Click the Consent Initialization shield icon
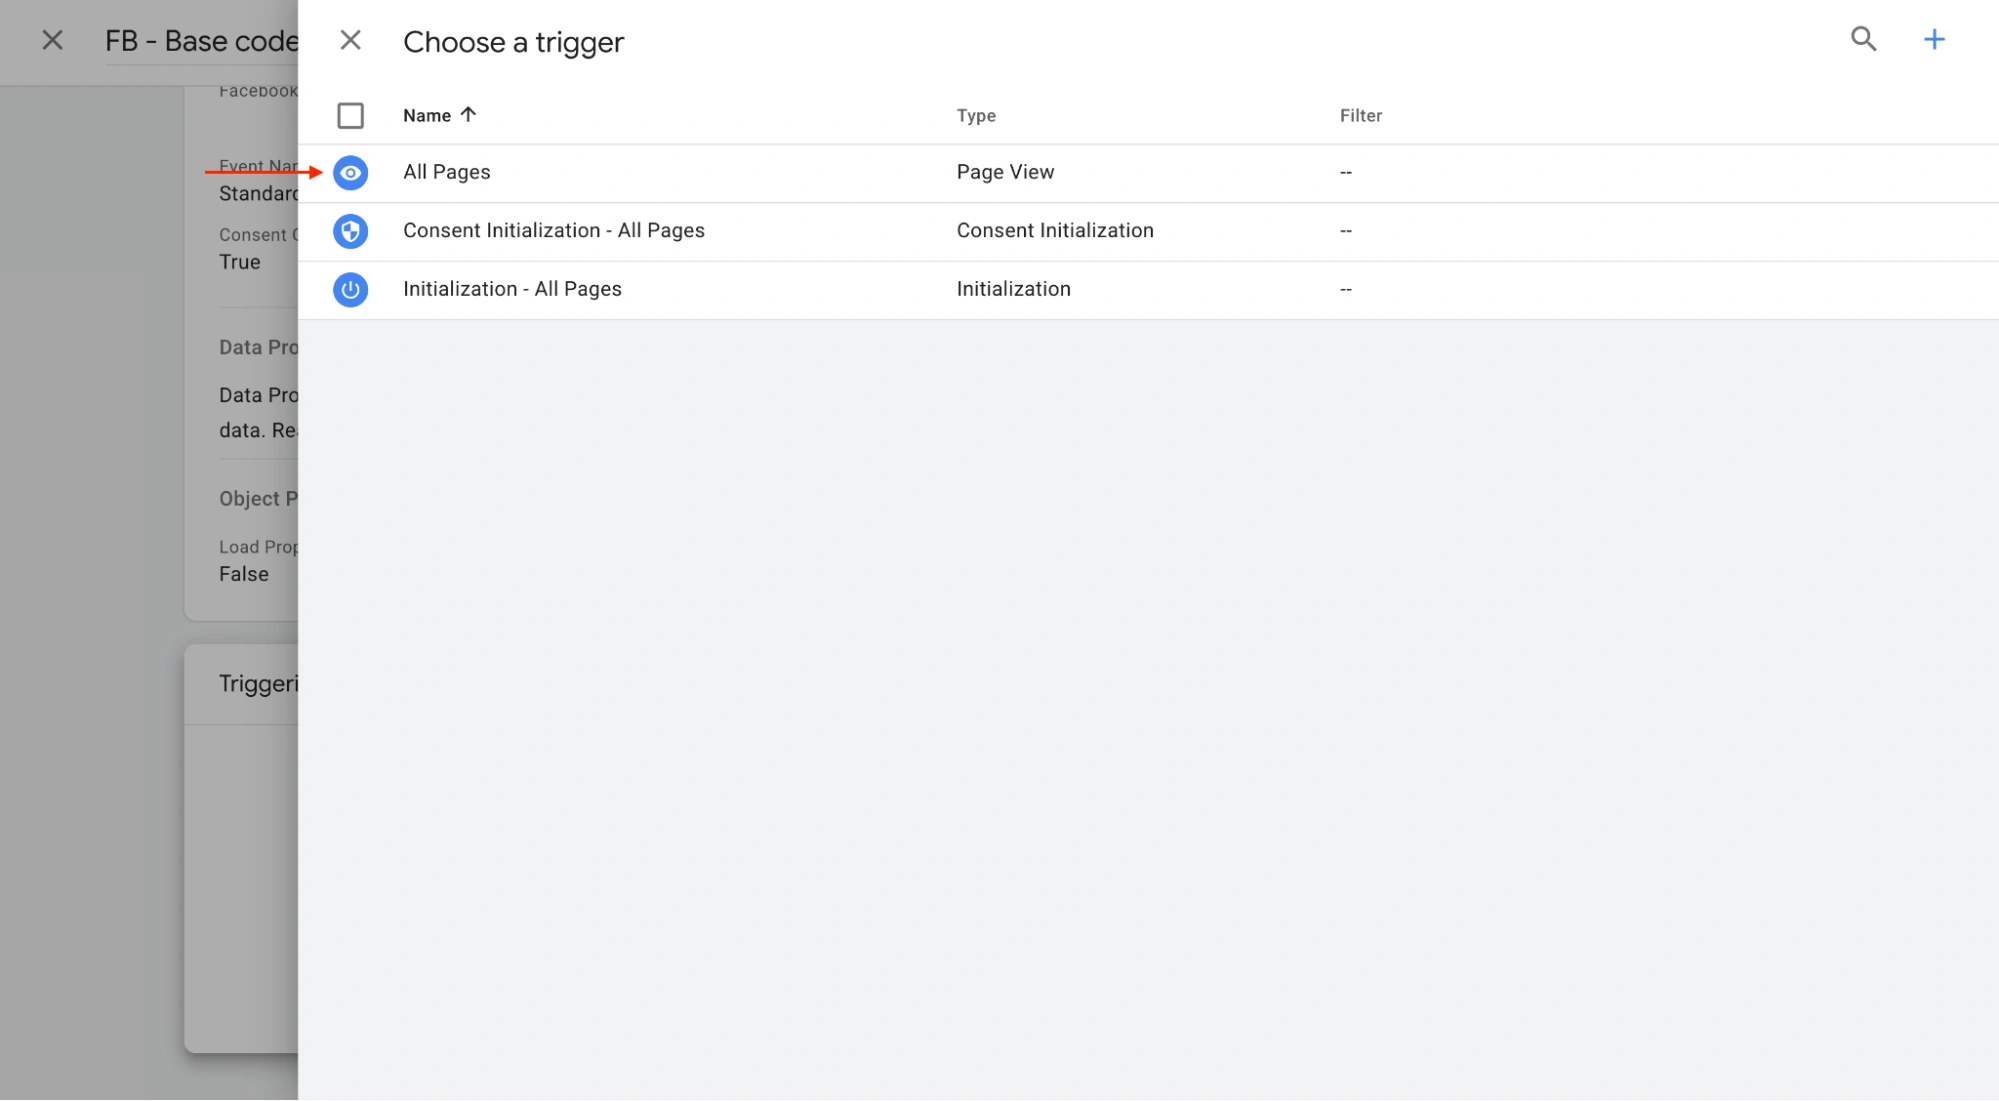 pos(350,231)
